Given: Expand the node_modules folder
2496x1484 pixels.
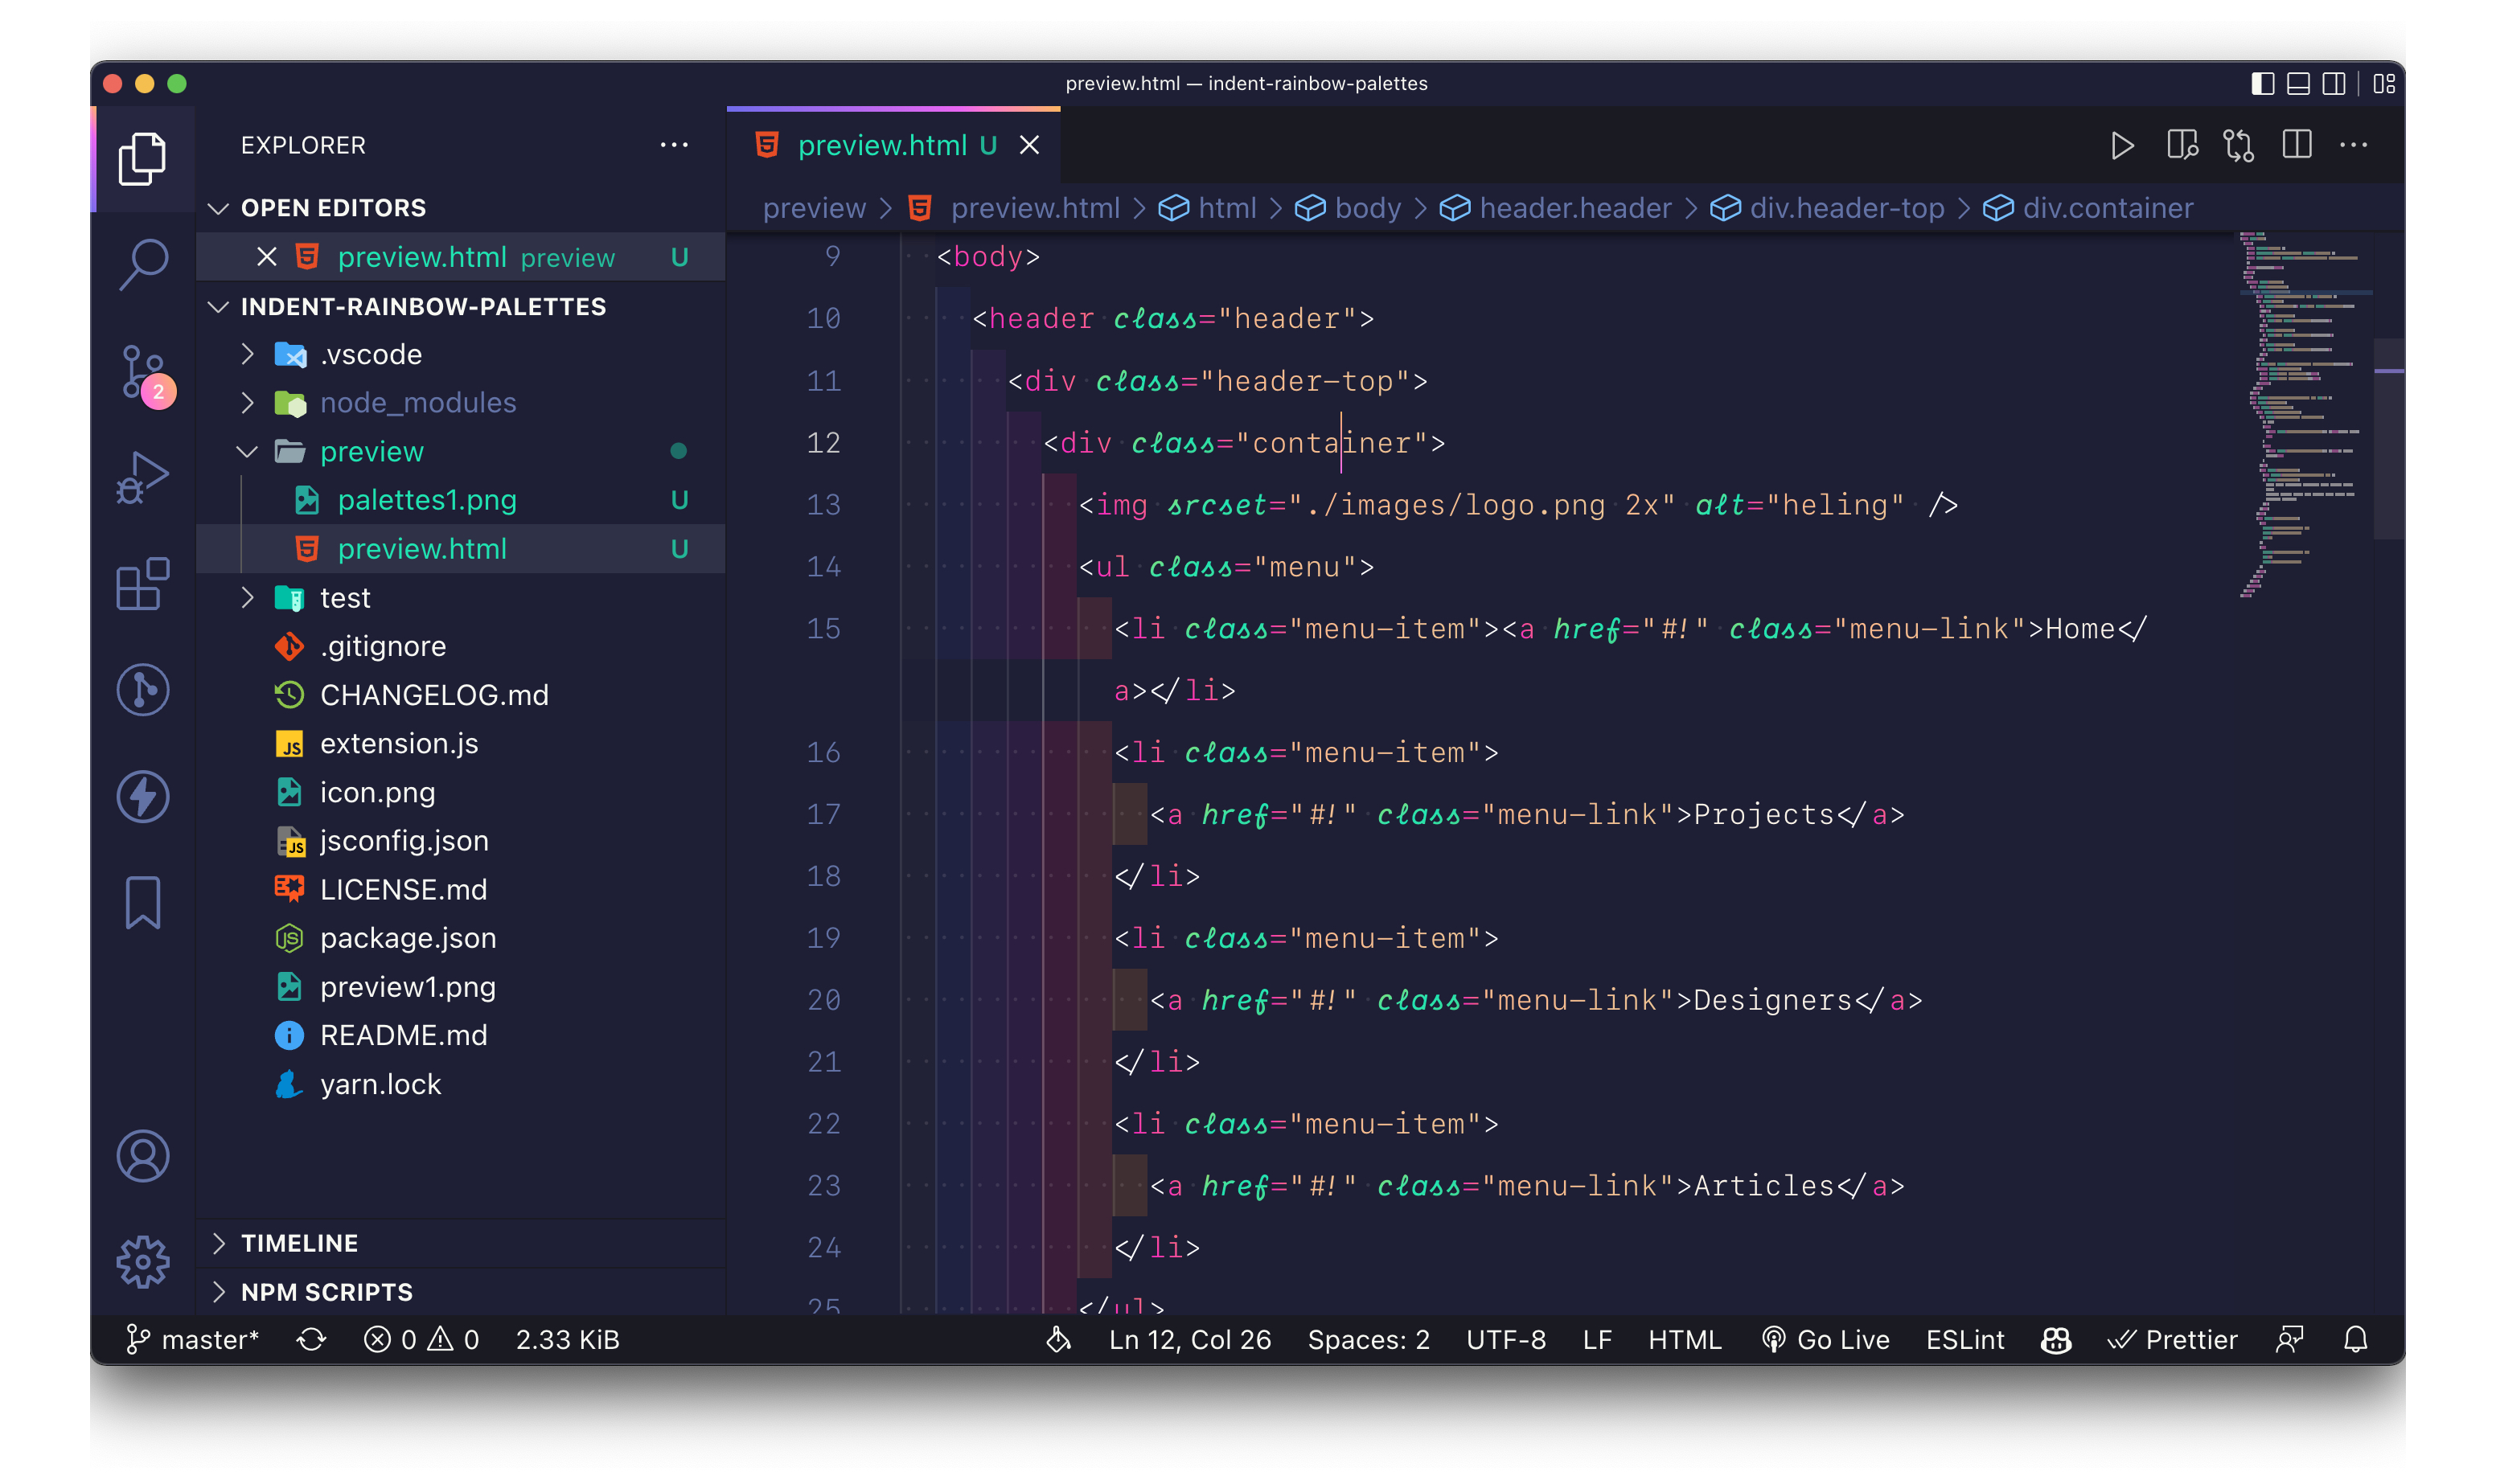Looking at the screenshot, I should 417,403.
